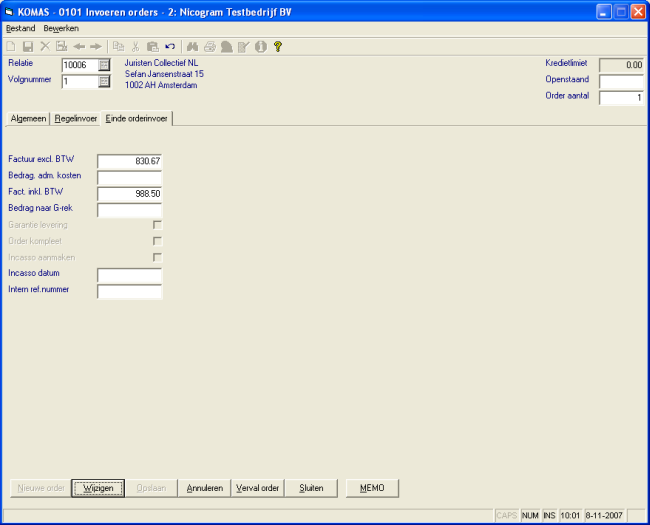650x525 pixels.
Task: Click the Wijzigen button
Action: click(x=98, y=488)
